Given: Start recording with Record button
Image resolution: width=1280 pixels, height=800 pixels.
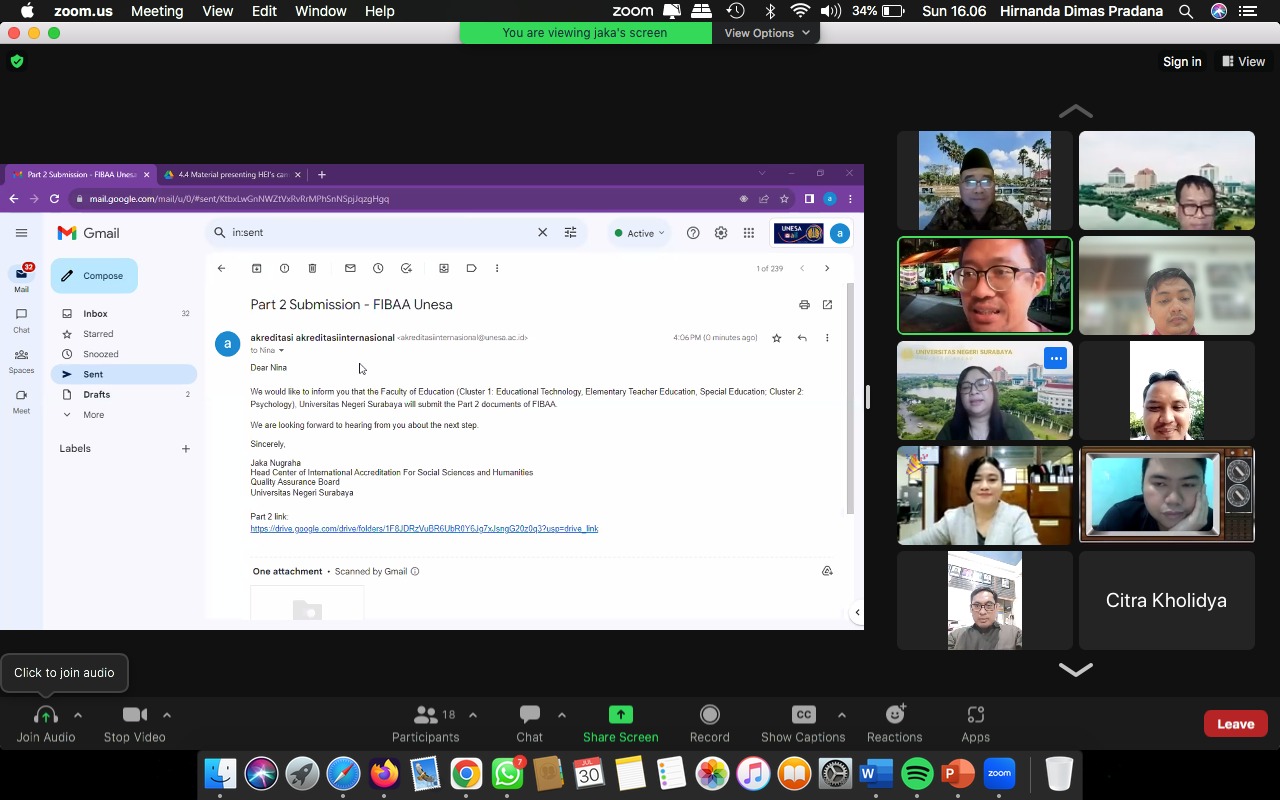Looking at the screenshot, I should (710, 724).
